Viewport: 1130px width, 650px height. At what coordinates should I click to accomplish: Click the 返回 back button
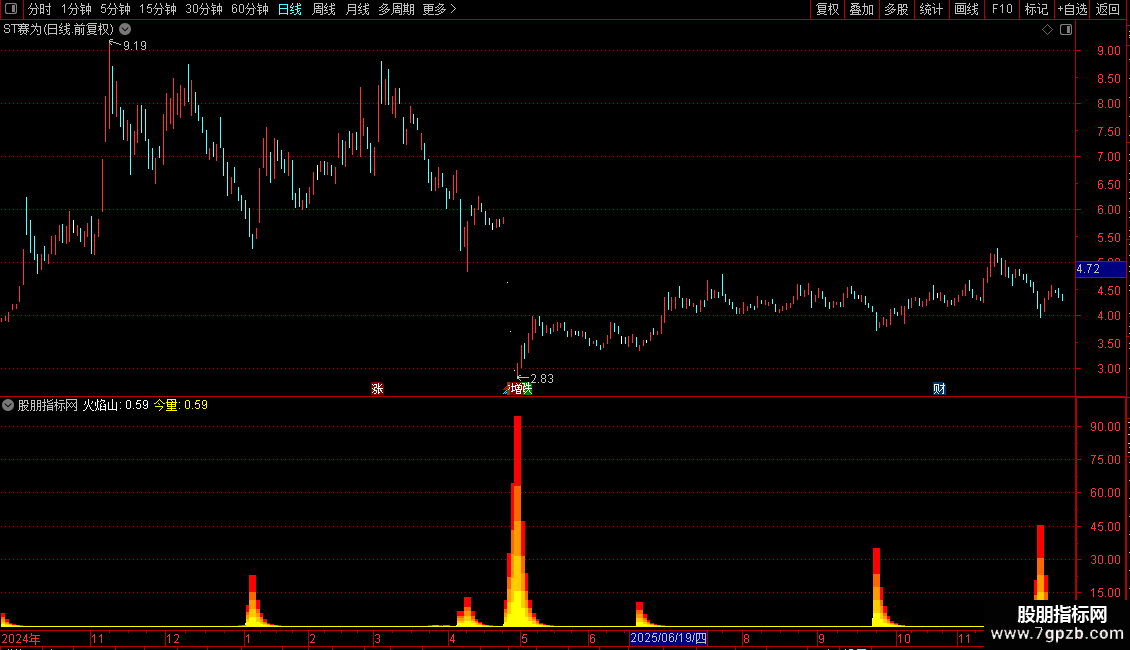point(1108,9)
